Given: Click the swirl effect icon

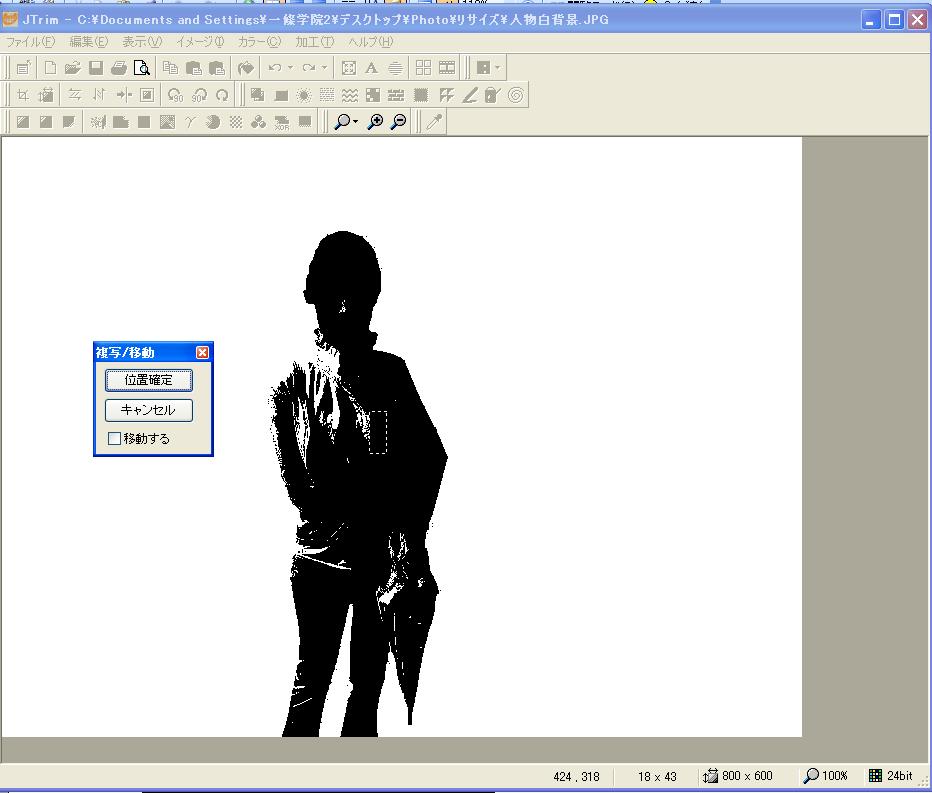Looking at the screenshot, I should pyautogui.click(x=516, y=95).
